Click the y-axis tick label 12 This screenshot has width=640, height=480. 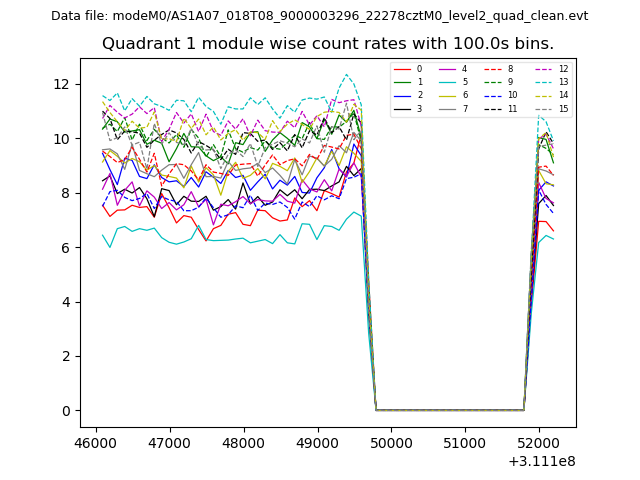pos(62,84)
